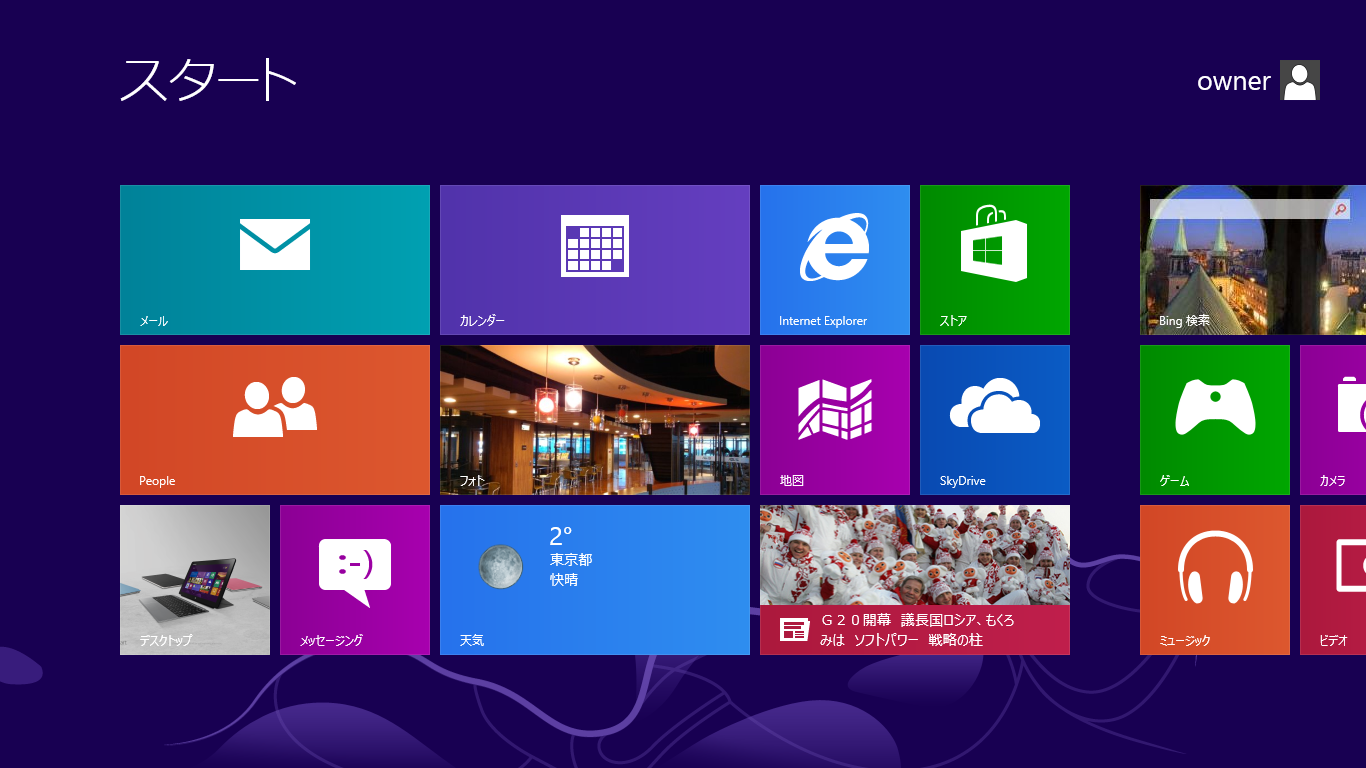Open the Desktop (デスクトップ) tile
1366x768 pixels.
195,580
